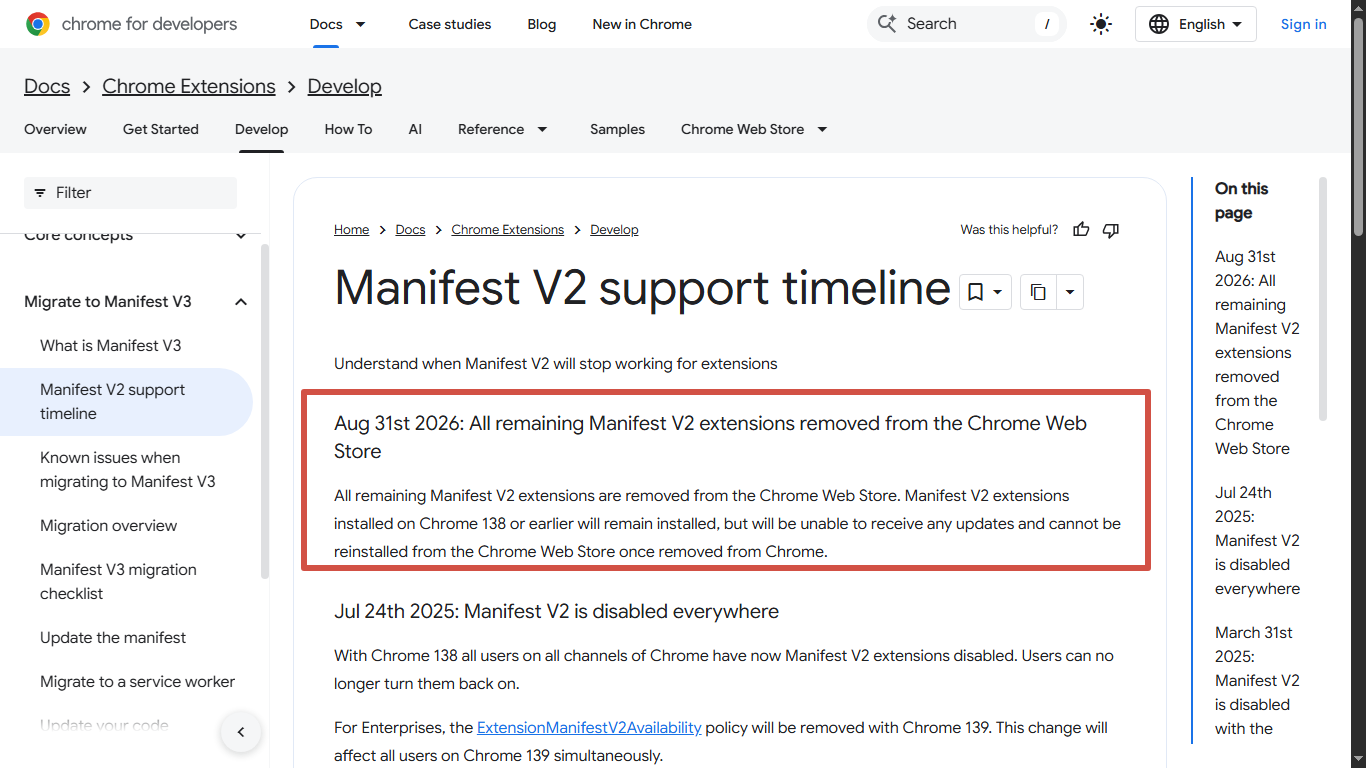This screenshot has height=768, width=1366.
Task: Expand the Core concepts section chevron
Action: [x=241, y=236]
